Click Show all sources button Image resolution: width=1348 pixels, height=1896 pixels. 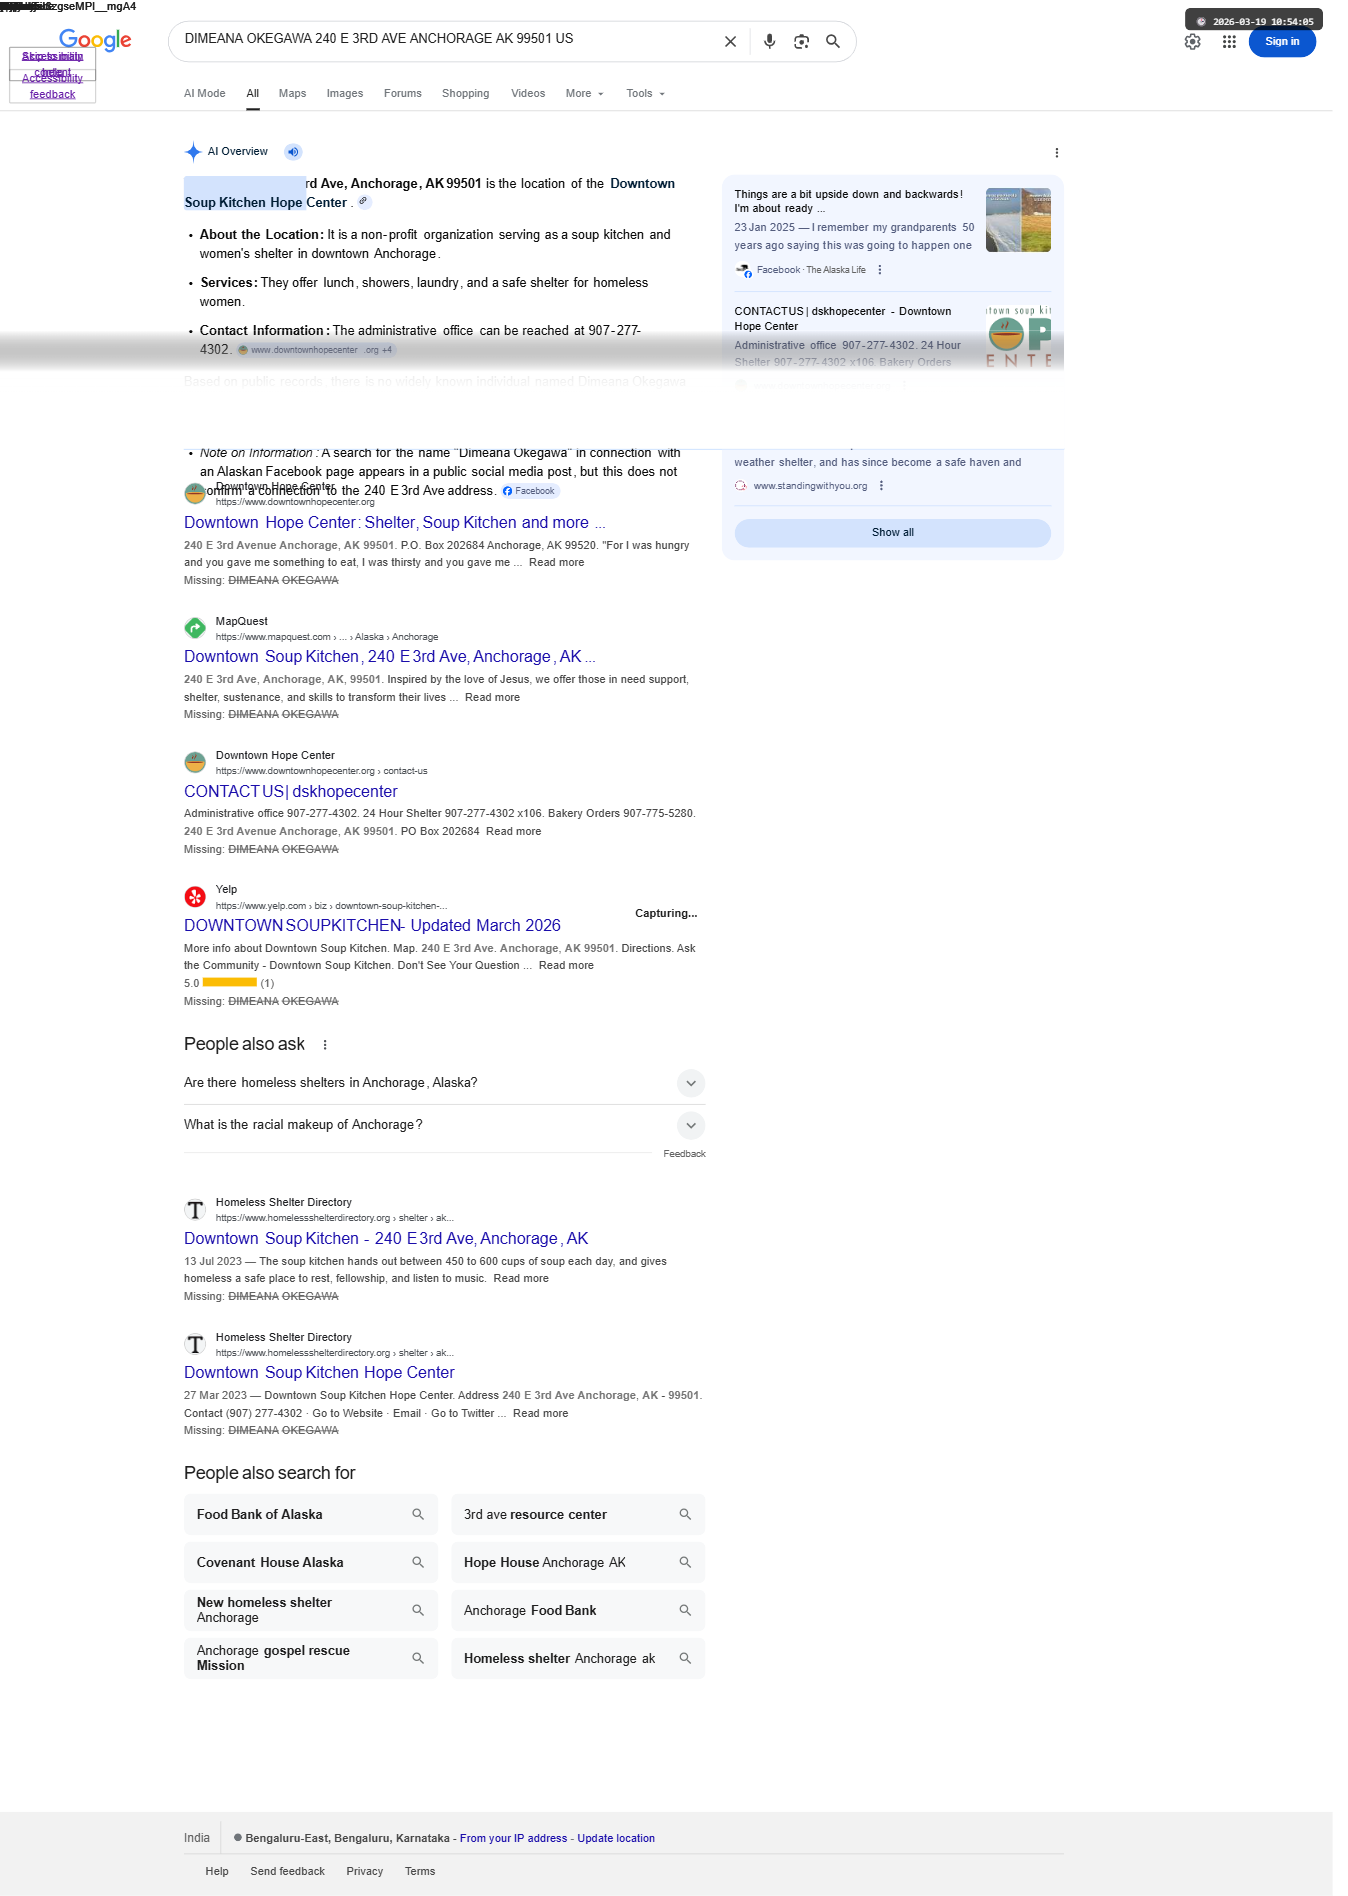coord(892,533)
